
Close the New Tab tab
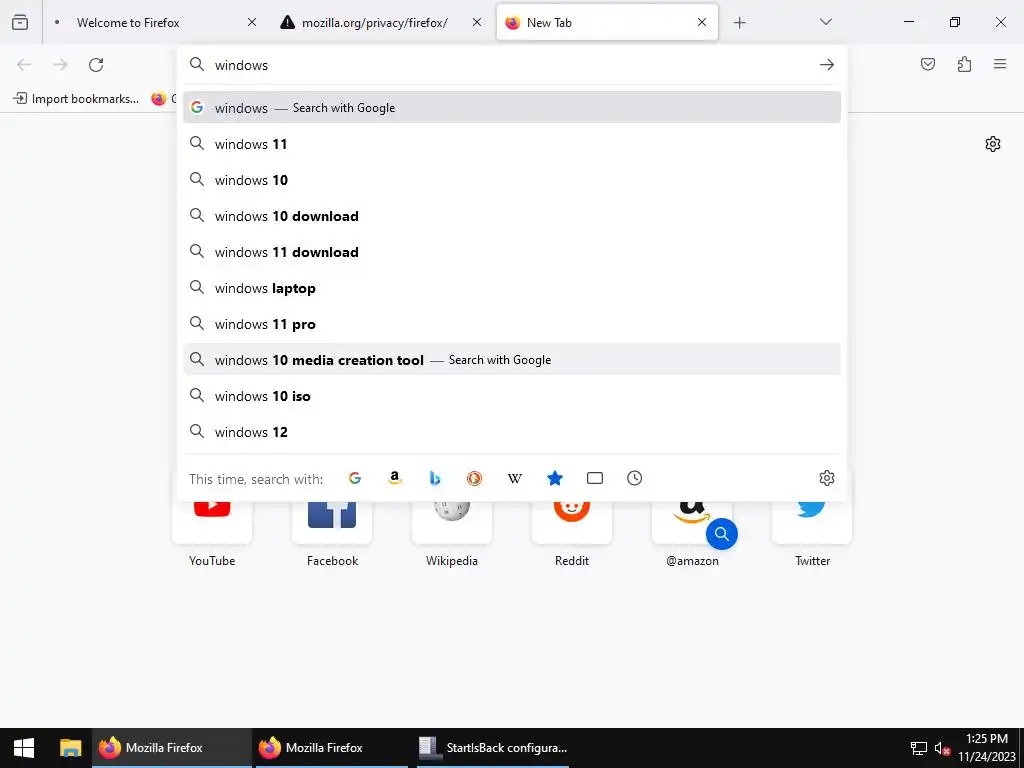tap(701, 22)
